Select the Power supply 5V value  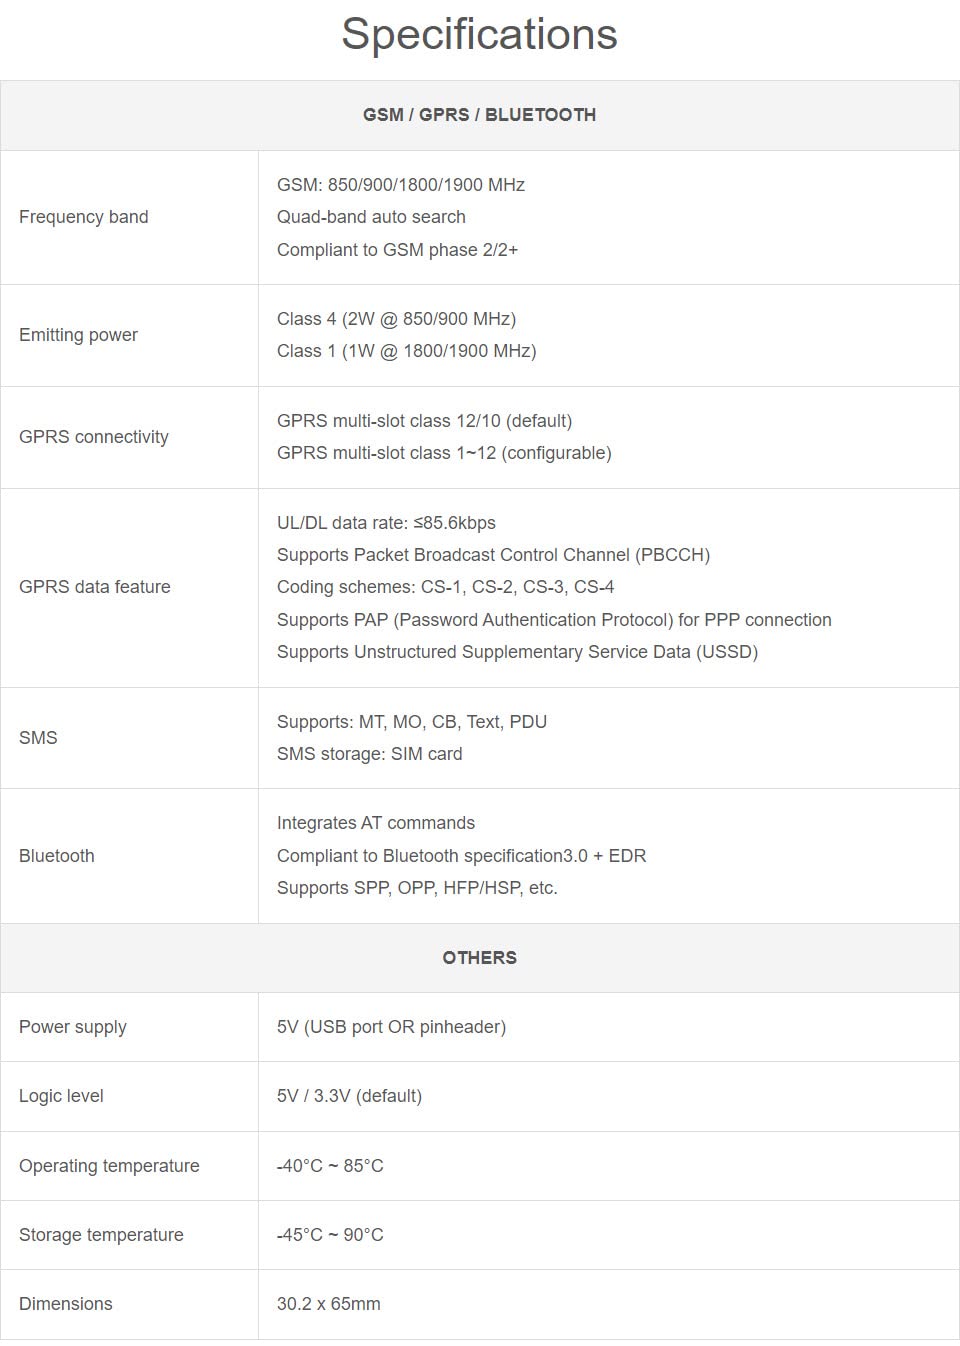391,1027
